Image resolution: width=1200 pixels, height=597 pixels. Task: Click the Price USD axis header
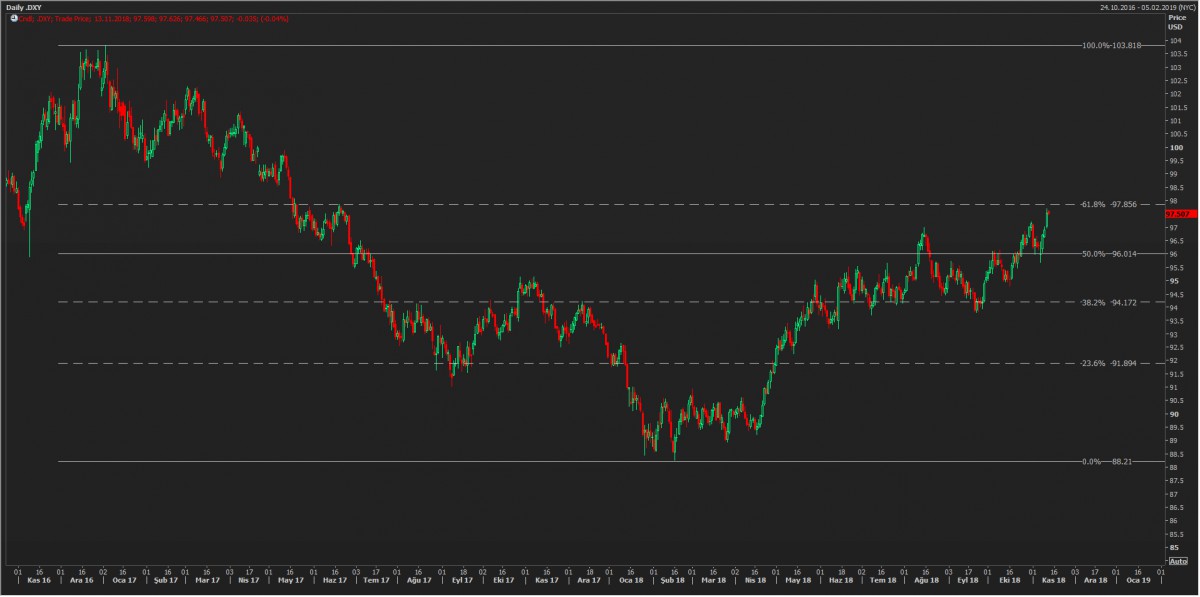pos(1176,23)
